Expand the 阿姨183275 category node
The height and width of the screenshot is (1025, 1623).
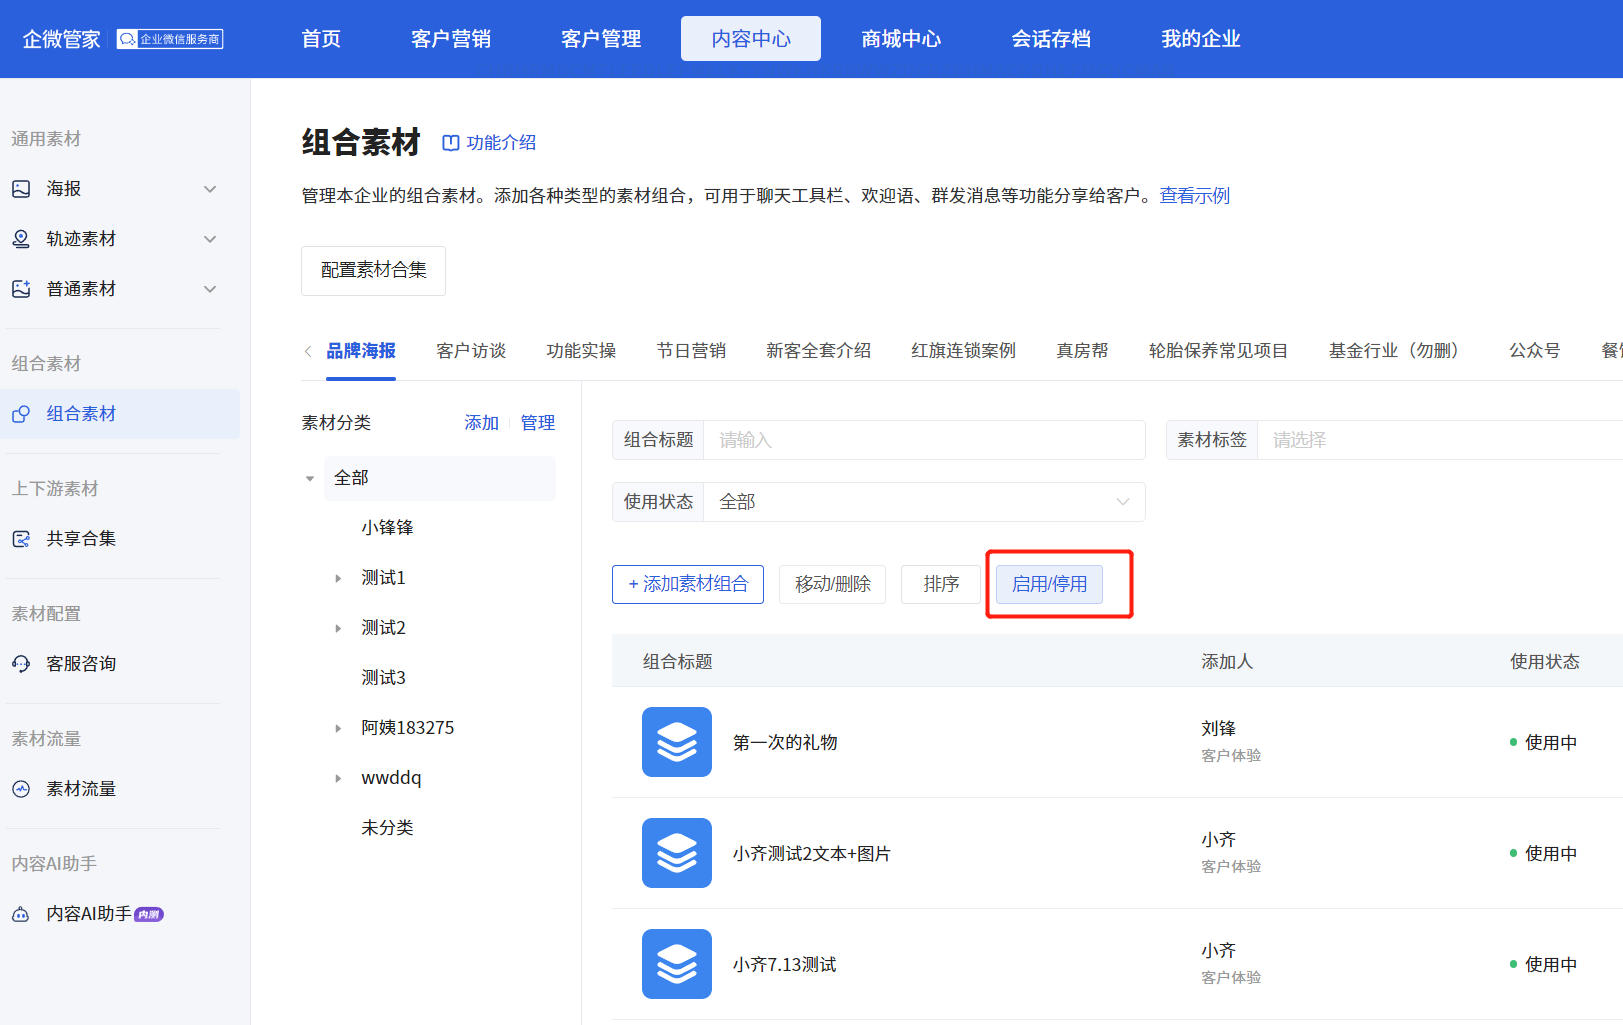pos(338,728)
